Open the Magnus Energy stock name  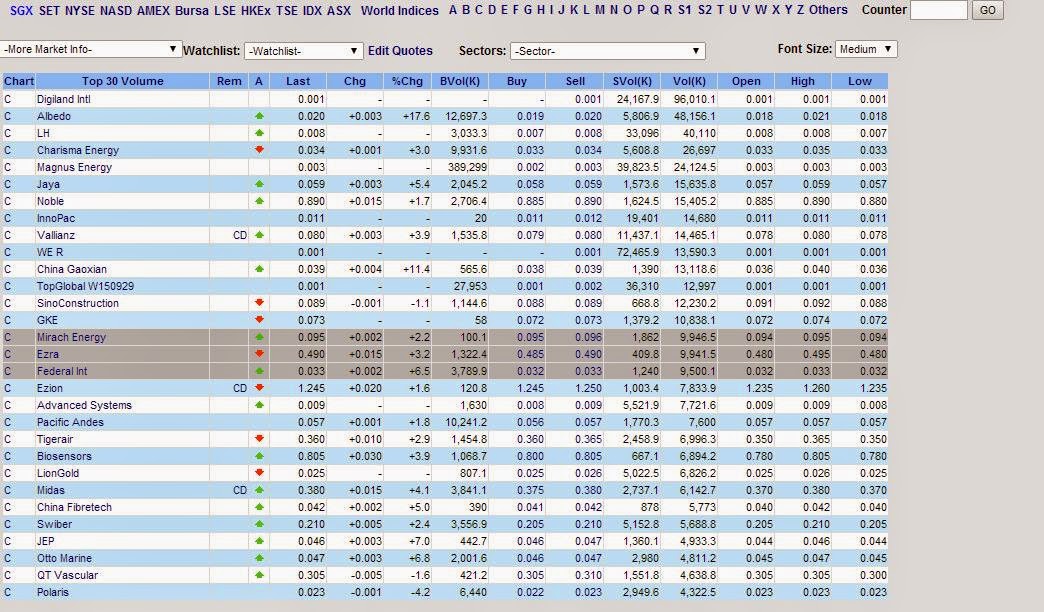75,167
